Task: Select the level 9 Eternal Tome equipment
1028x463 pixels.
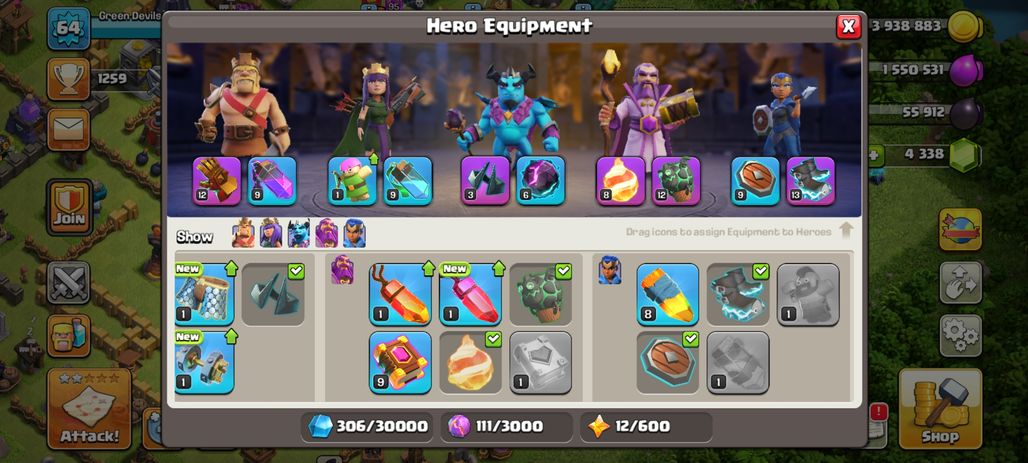Action: pos(400,363)
